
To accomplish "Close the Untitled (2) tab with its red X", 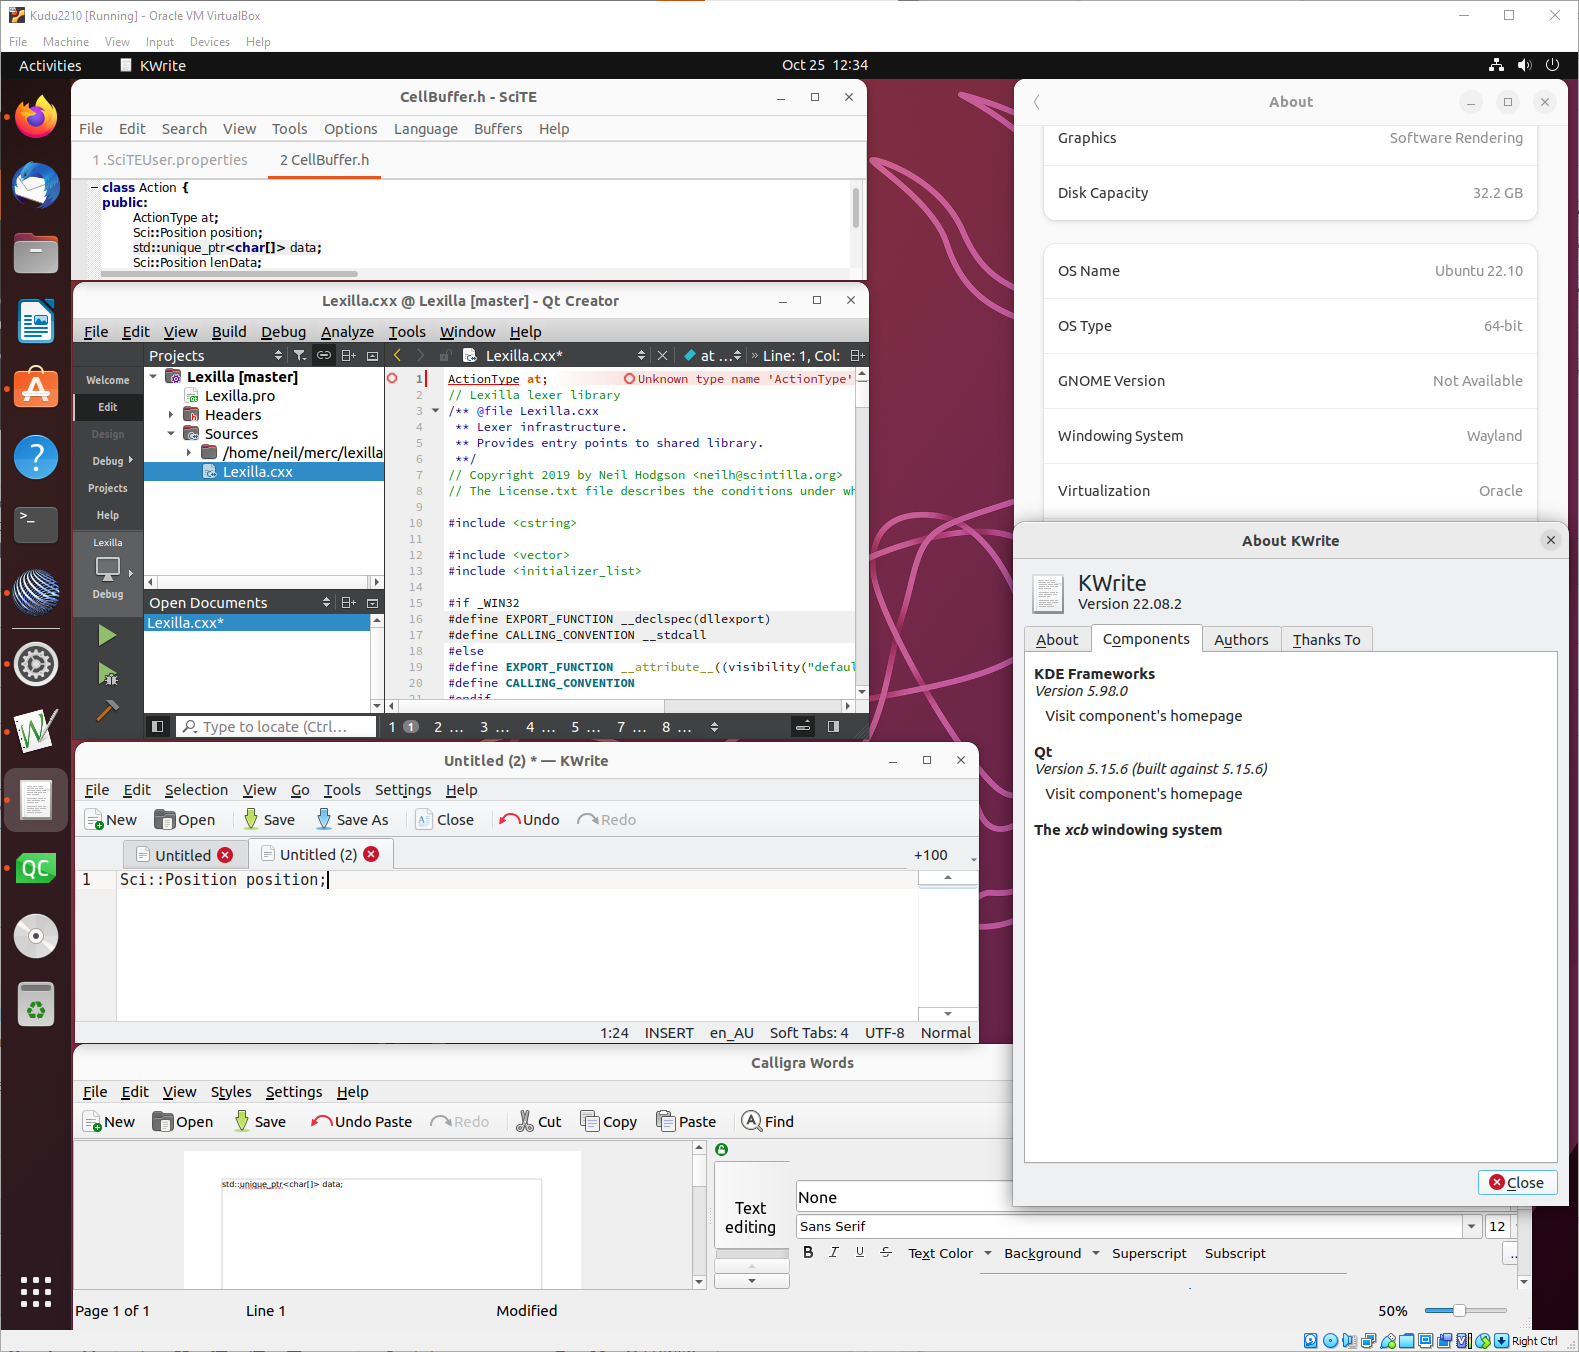I will 371,854.
